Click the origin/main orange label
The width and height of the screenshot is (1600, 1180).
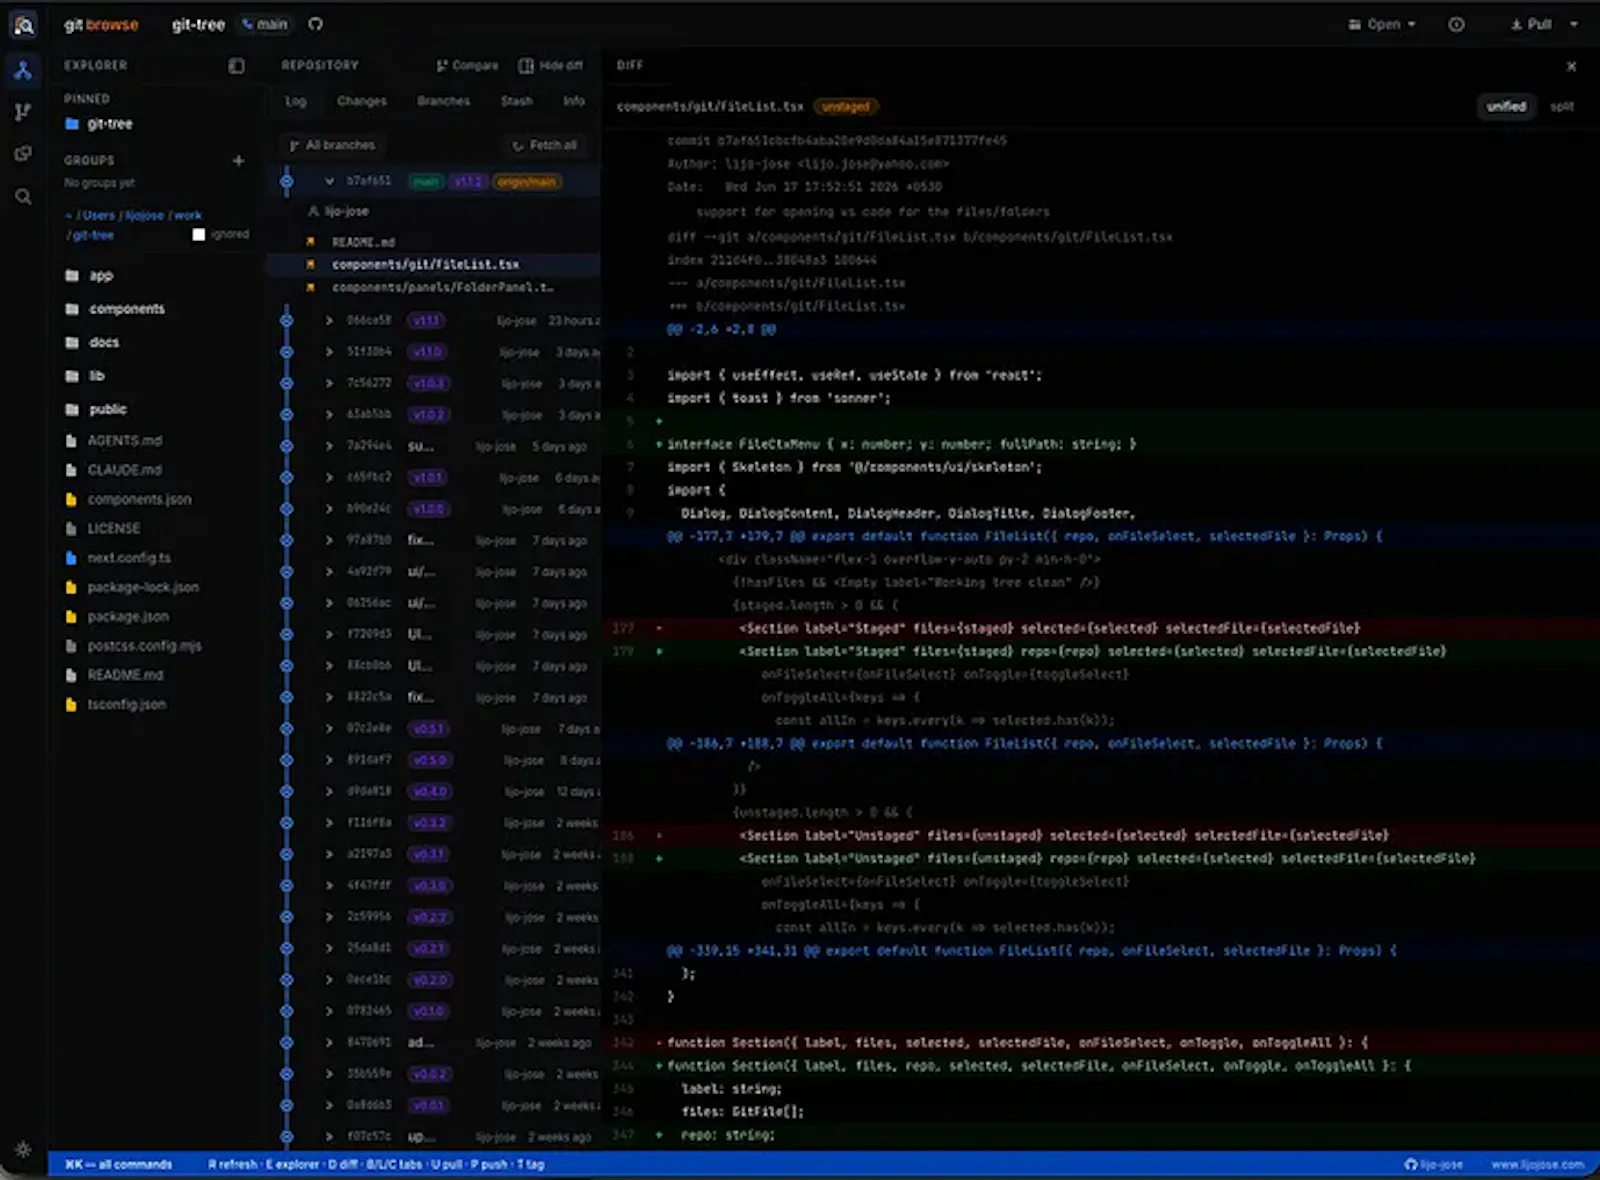pos(526,182)
